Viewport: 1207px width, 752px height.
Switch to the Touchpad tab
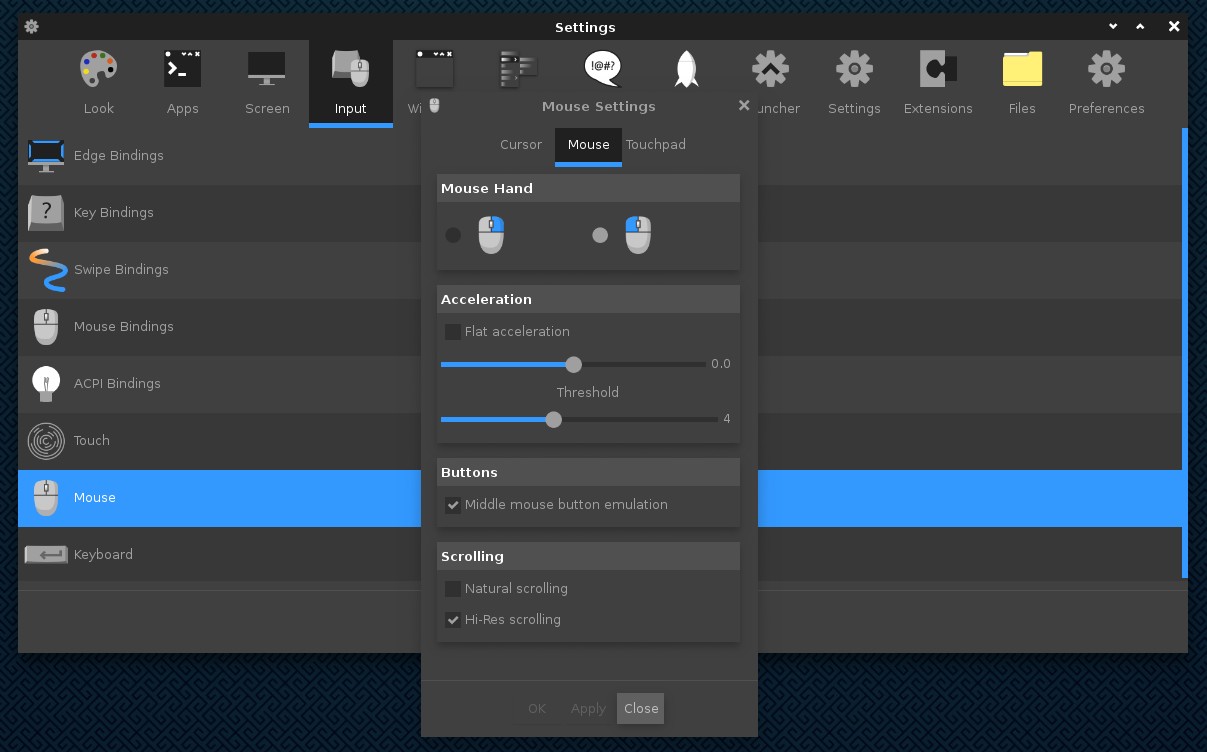pyautogui.click(x=656, y=145)
